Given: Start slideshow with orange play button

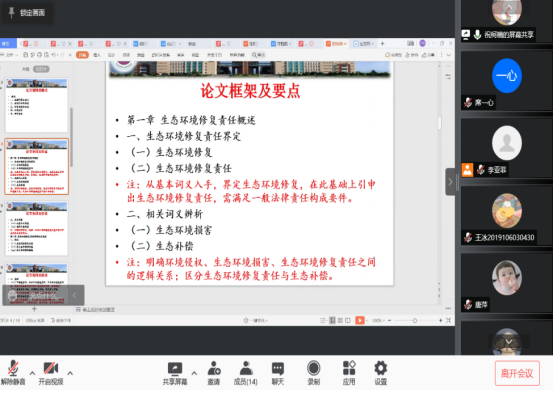Looking at the screenshot, I should (x=360, y=320).
